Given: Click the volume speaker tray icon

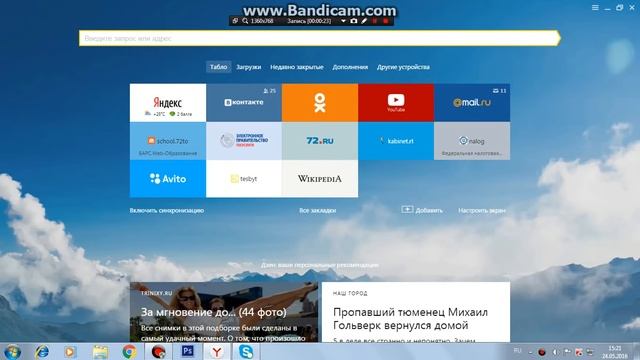Looking at the screenshot, I should tap(555, 352).
